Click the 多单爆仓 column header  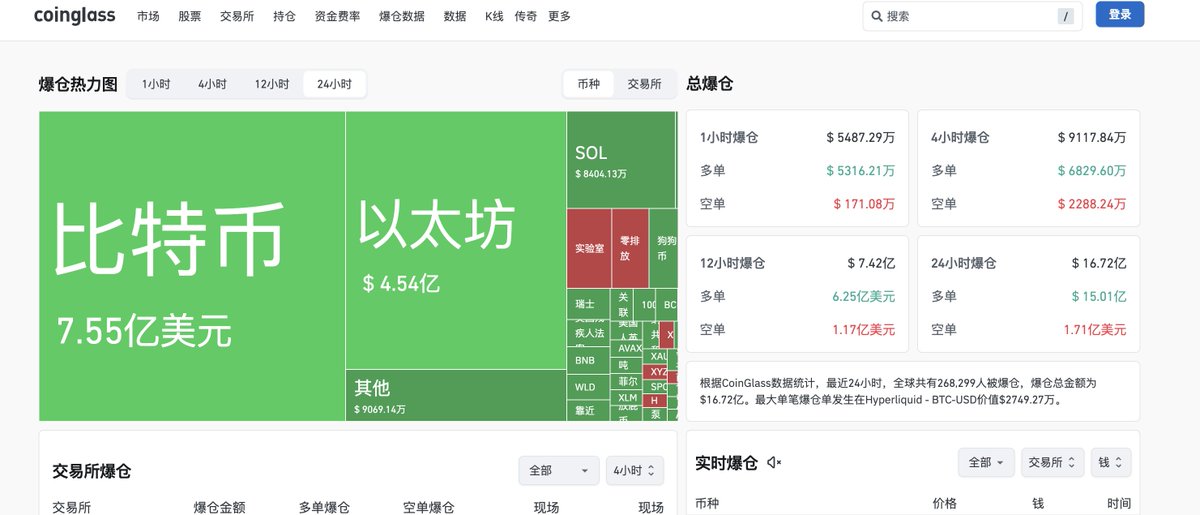click(x=324, y=507)
